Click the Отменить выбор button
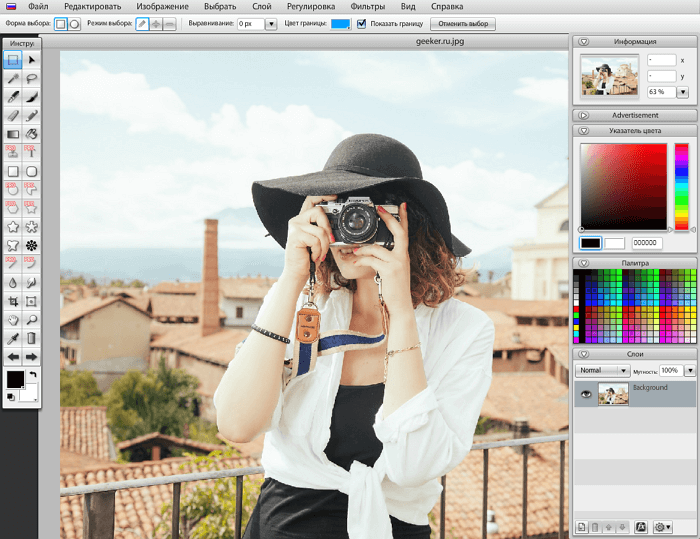The image size is (700, 539). tap(461, 23)
